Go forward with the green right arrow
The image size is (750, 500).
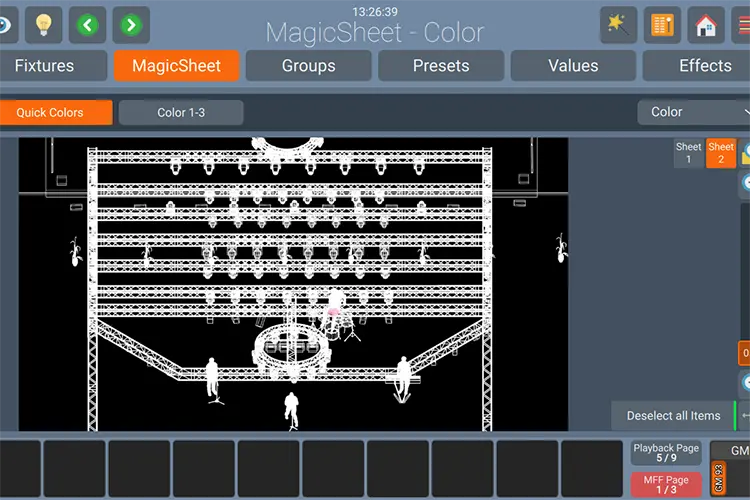131,25
